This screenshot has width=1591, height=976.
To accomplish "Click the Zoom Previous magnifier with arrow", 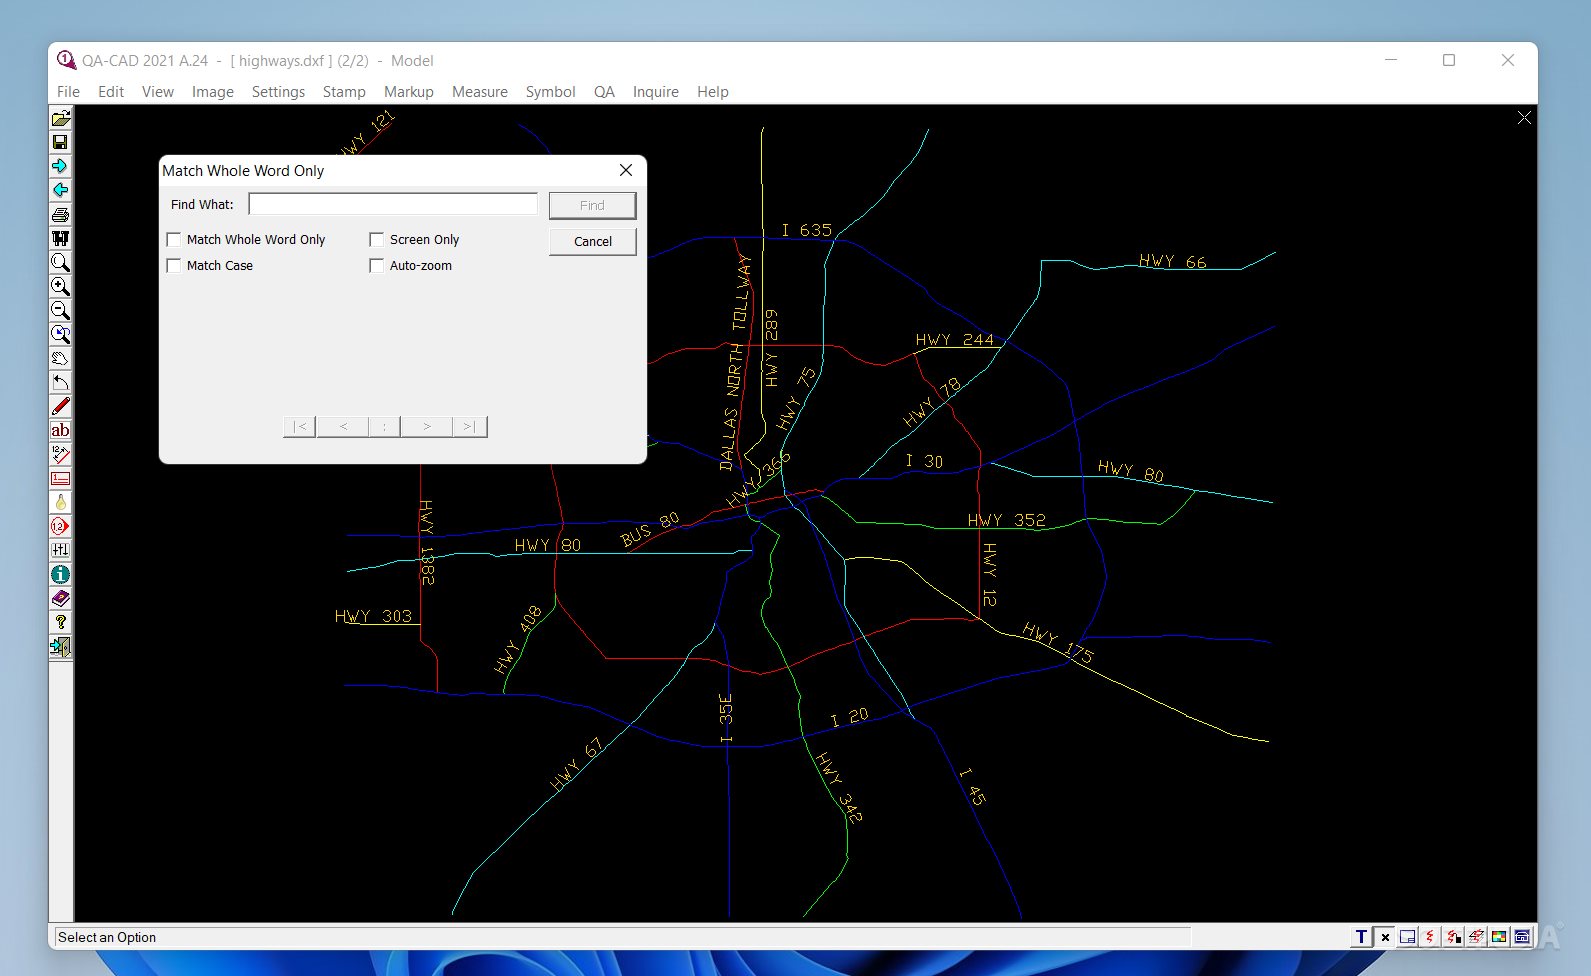I will click(x=60, y=334).
